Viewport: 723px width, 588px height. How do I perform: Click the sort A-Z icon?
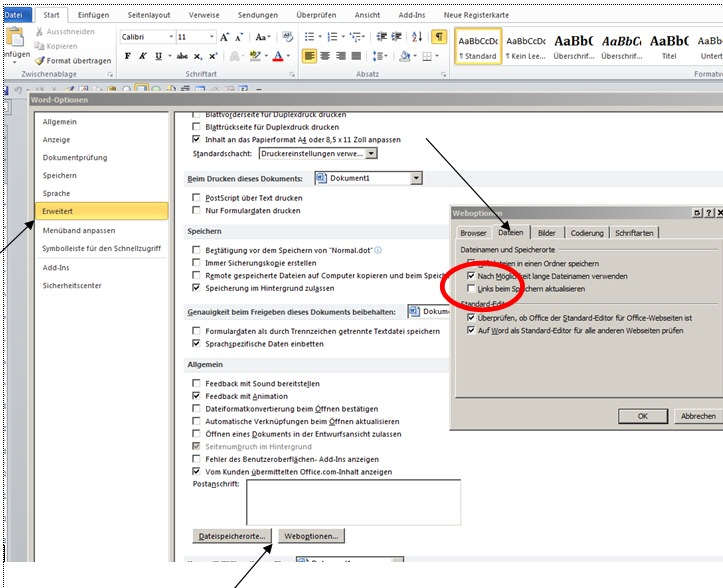pyautogui.click(x=417, y=36)
